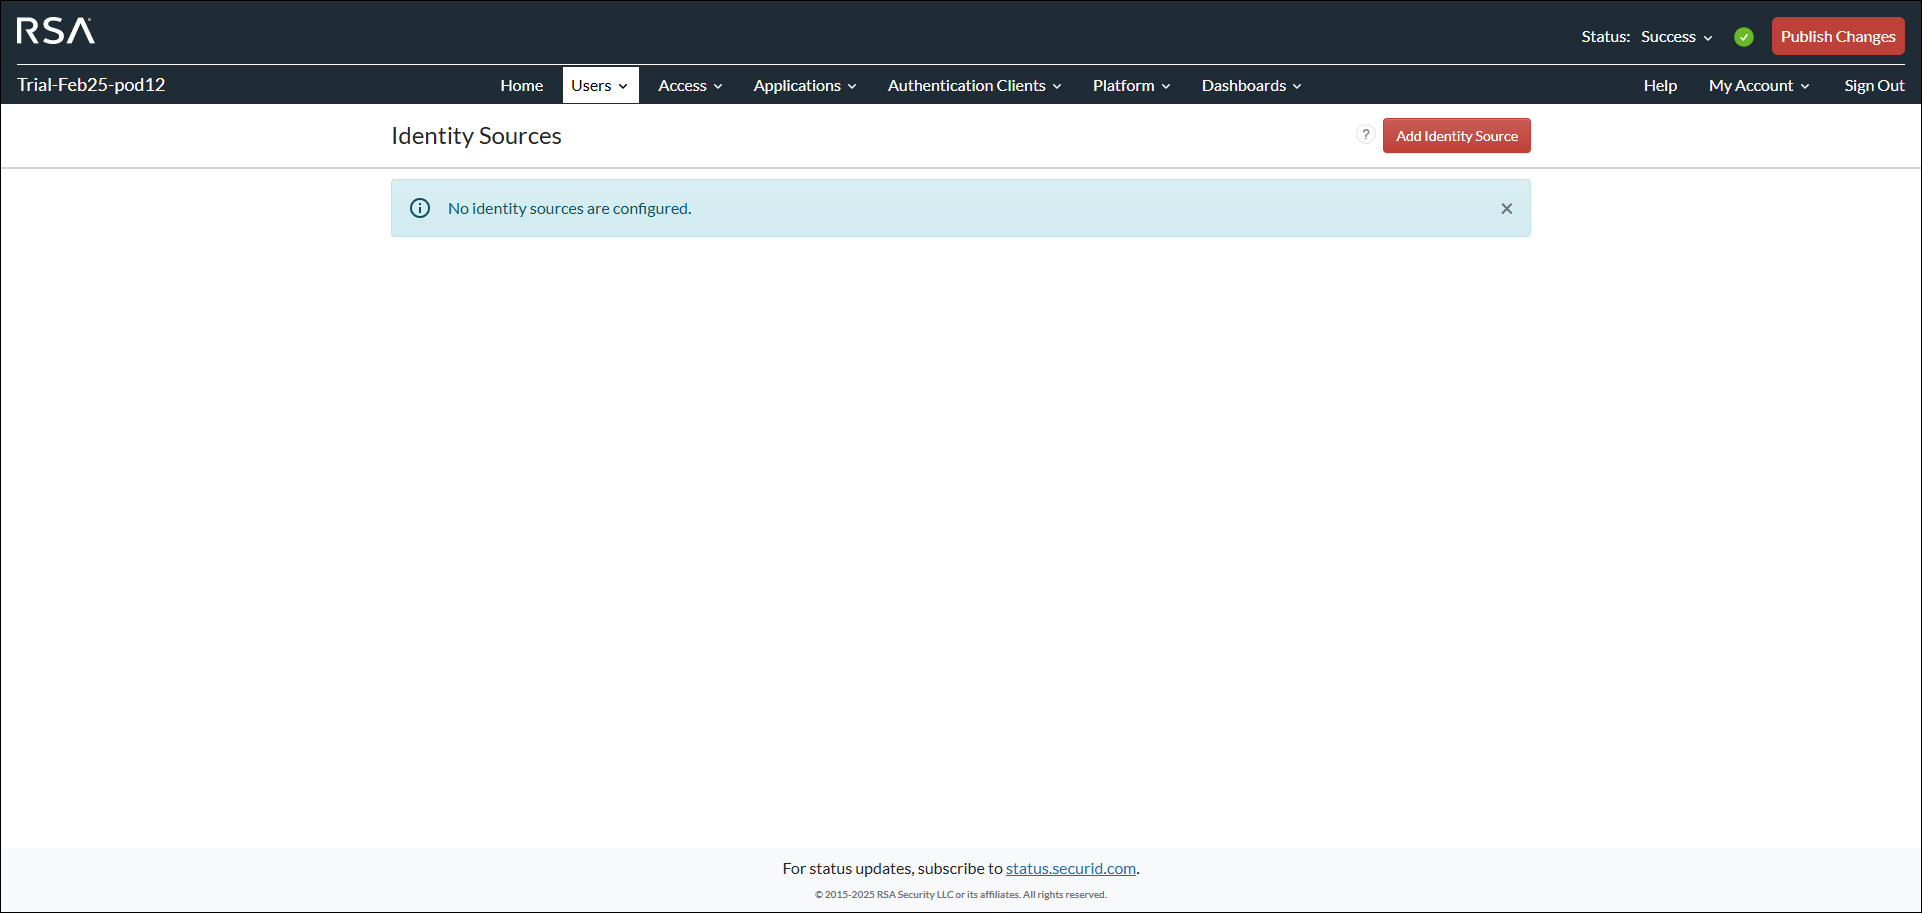Open the Help page
Screen dimensions: 1922x913
[1660, 86]
